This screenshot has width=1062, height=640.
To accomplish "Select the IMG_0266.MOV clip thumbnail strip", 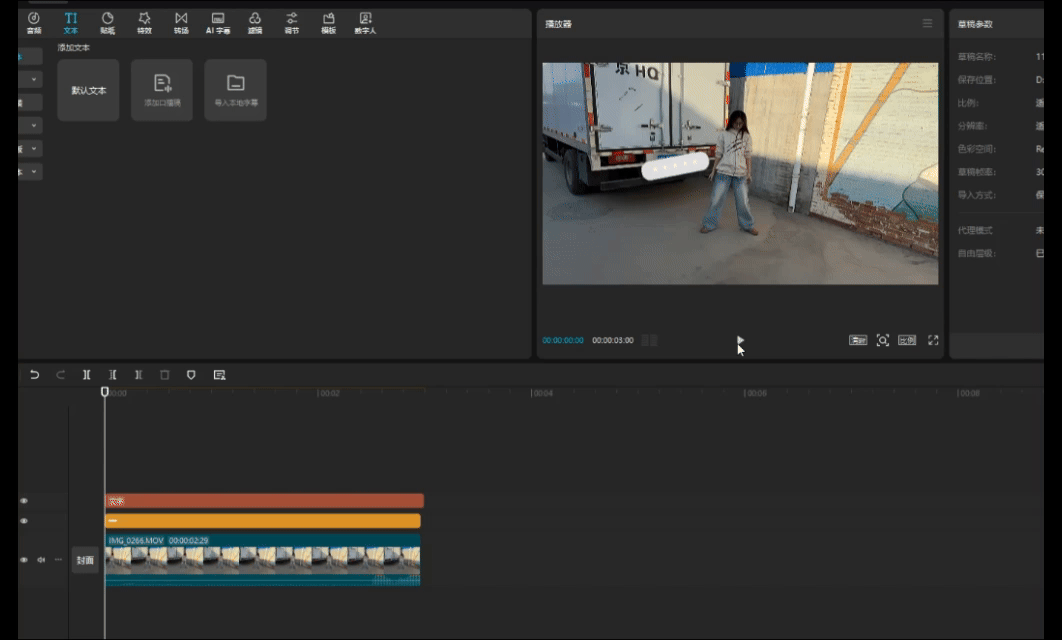I will pos(262,560).
